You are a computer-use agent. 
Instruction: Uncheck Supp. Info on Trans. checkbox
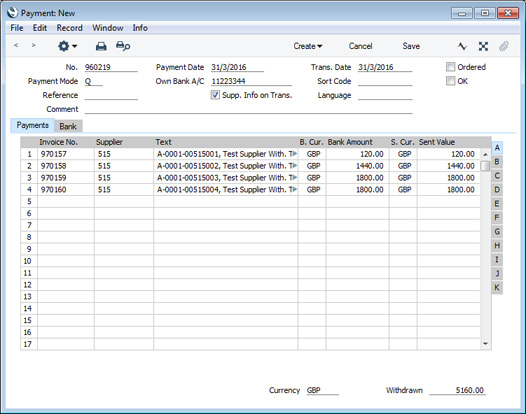click(215, 95)
